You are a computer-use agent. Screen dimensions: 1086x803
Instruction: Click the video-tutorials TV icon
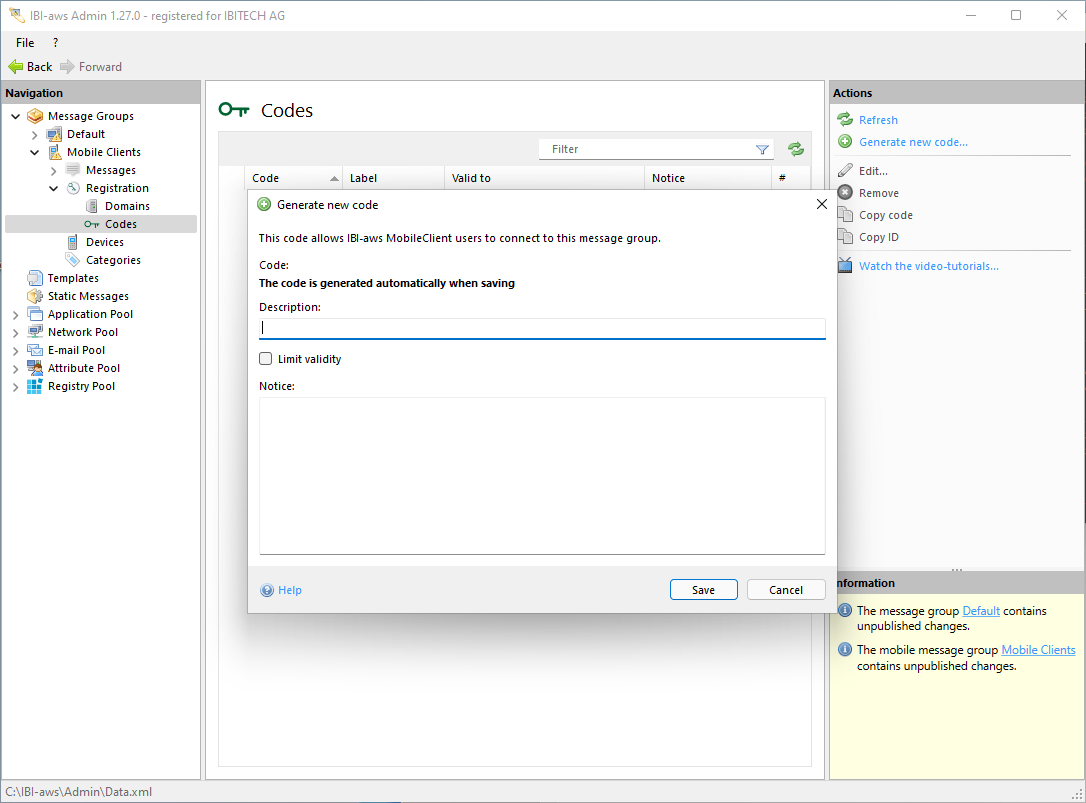click(845, 266)
